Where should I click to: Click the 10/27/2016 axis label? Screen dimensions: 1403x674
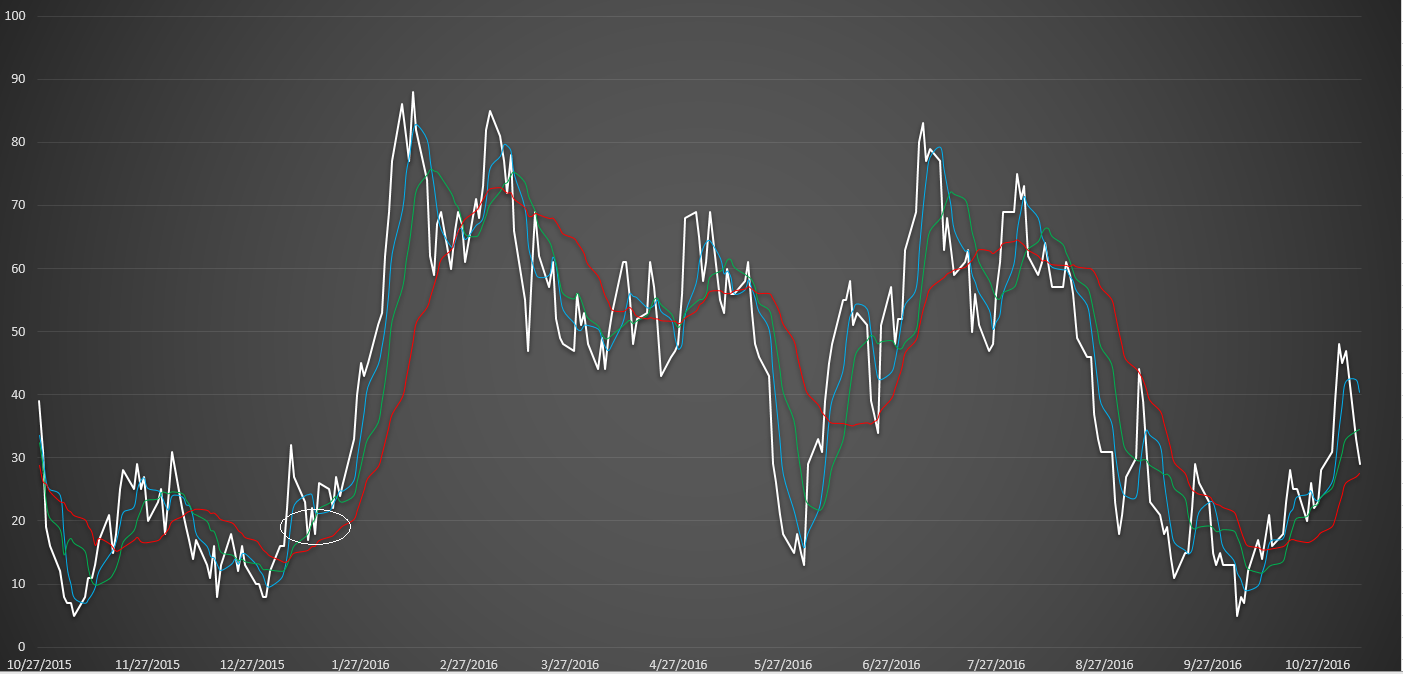(1317, 662)
